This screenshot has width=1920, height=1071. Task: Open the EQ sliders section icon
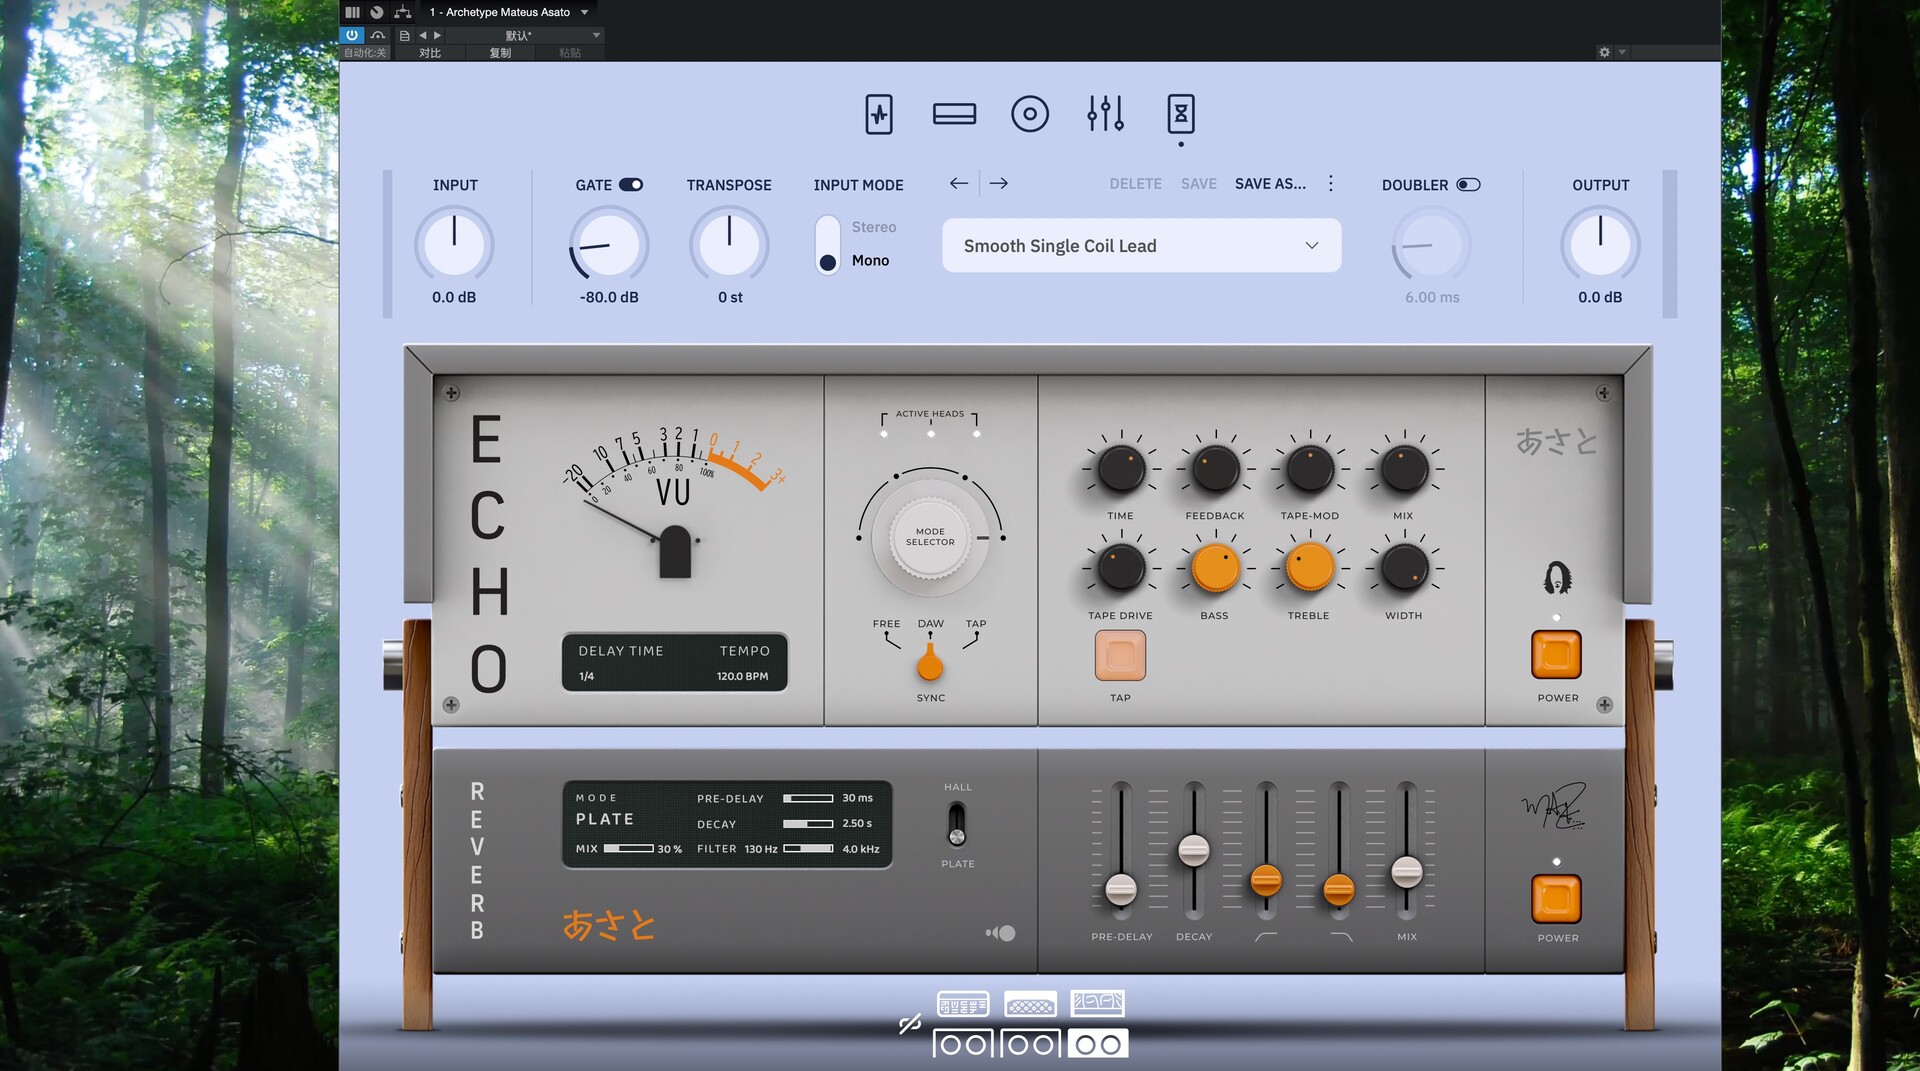1105,114
